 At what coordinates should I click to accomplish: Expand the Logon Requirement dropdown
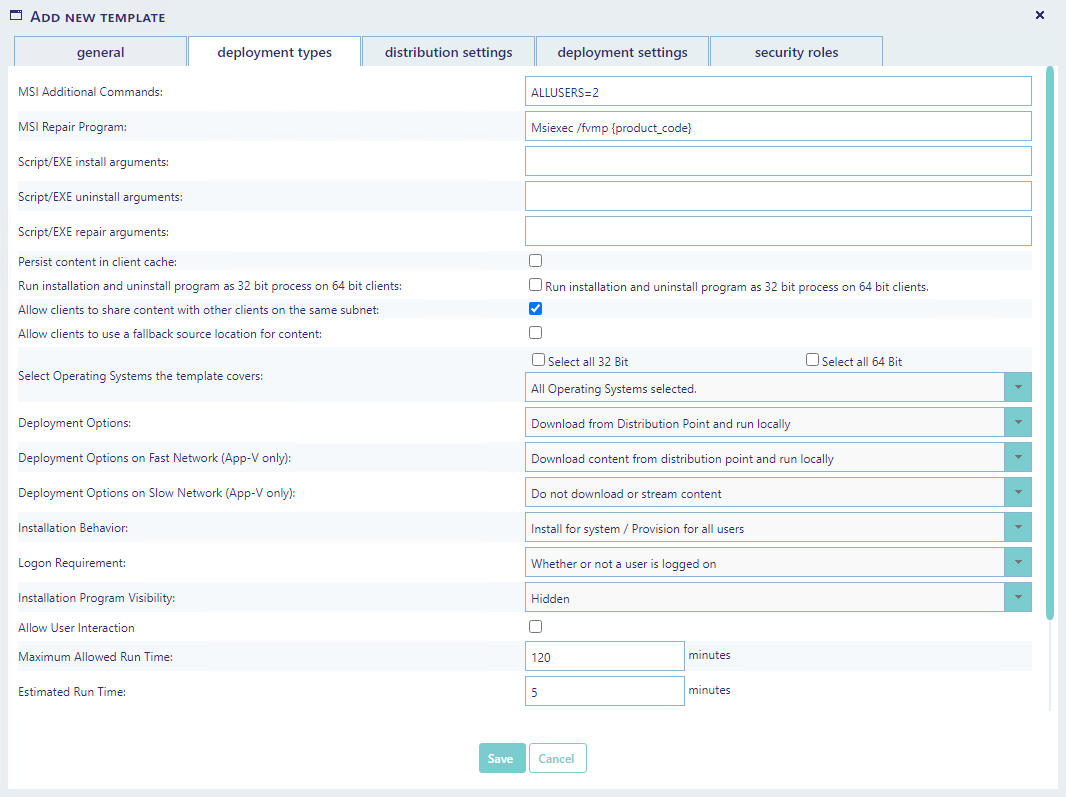[1017, 563]
